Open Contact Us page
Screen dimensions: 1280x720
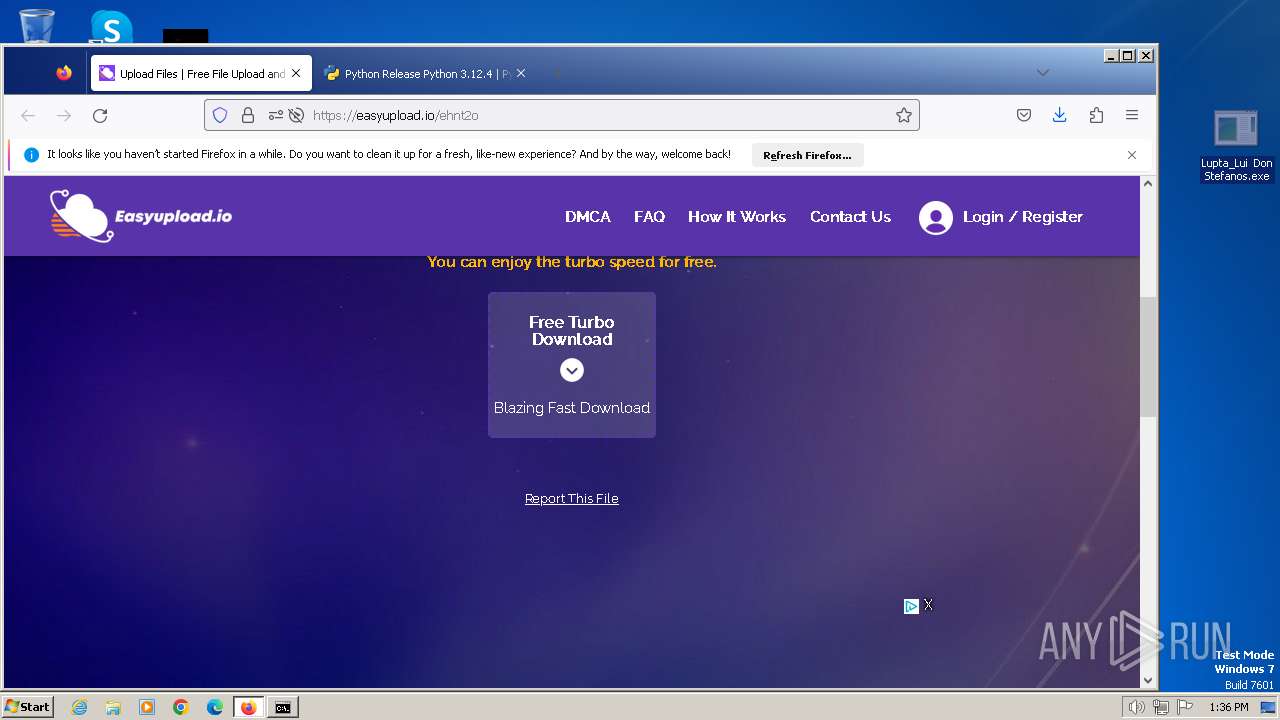850,217
